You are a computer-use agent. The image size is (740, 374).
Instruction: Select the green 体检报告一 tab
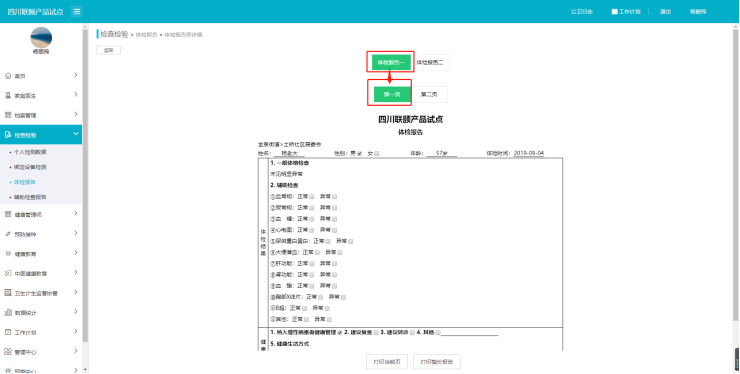[391, 62]
